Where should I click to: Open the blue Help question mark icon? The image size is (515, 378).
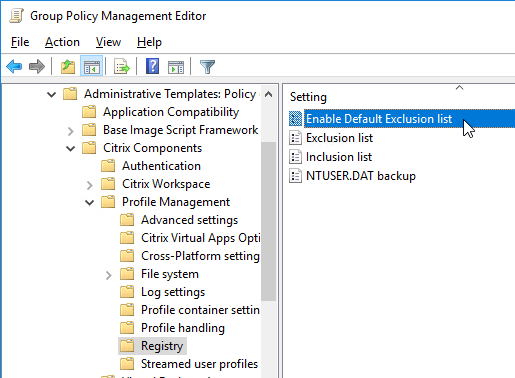pos(152,66)
